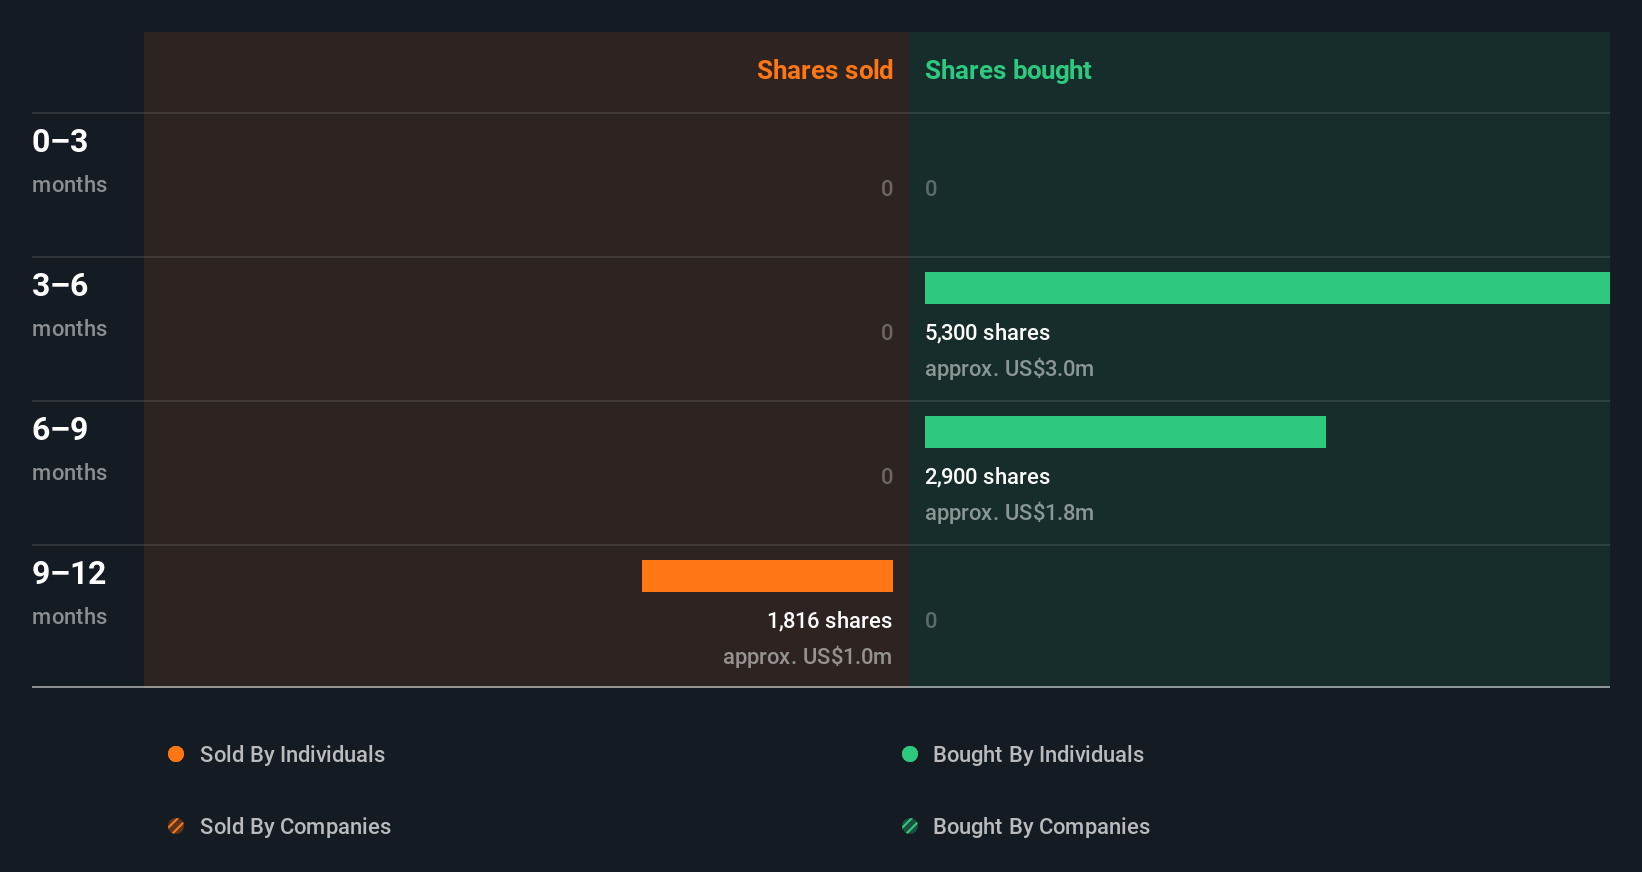
Task: Click the approx. US$3.0m text
Action: [x=1009, y=368]
